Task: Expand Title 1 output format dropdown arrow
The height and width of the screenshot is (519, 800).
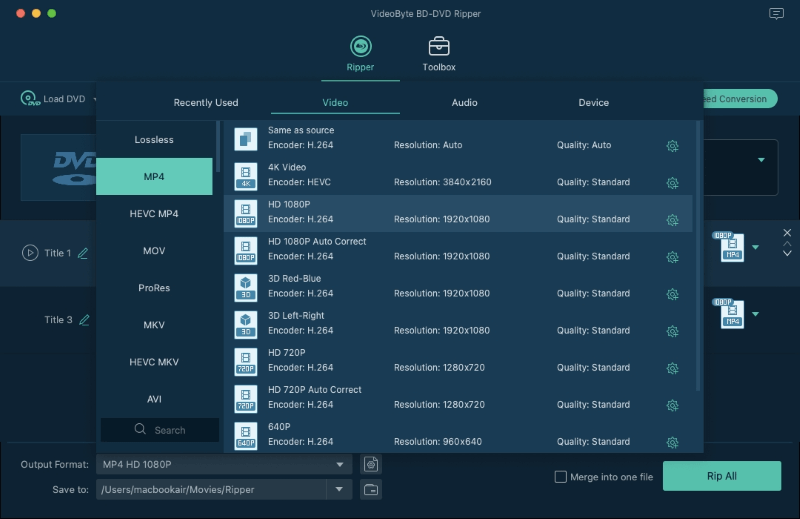Action: [756, 247]
